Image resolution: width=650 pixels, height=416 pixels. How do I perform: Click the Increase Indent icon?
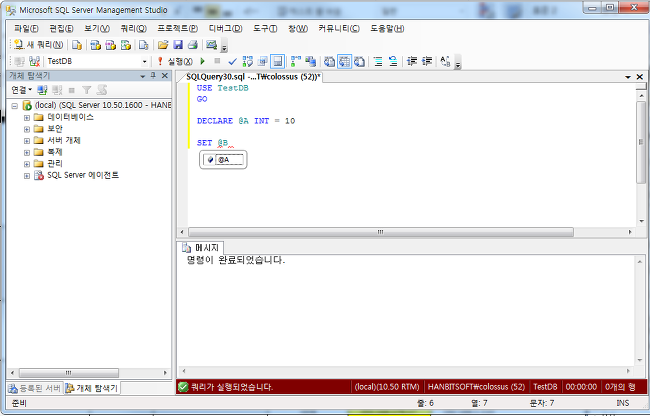pos(427,61)
